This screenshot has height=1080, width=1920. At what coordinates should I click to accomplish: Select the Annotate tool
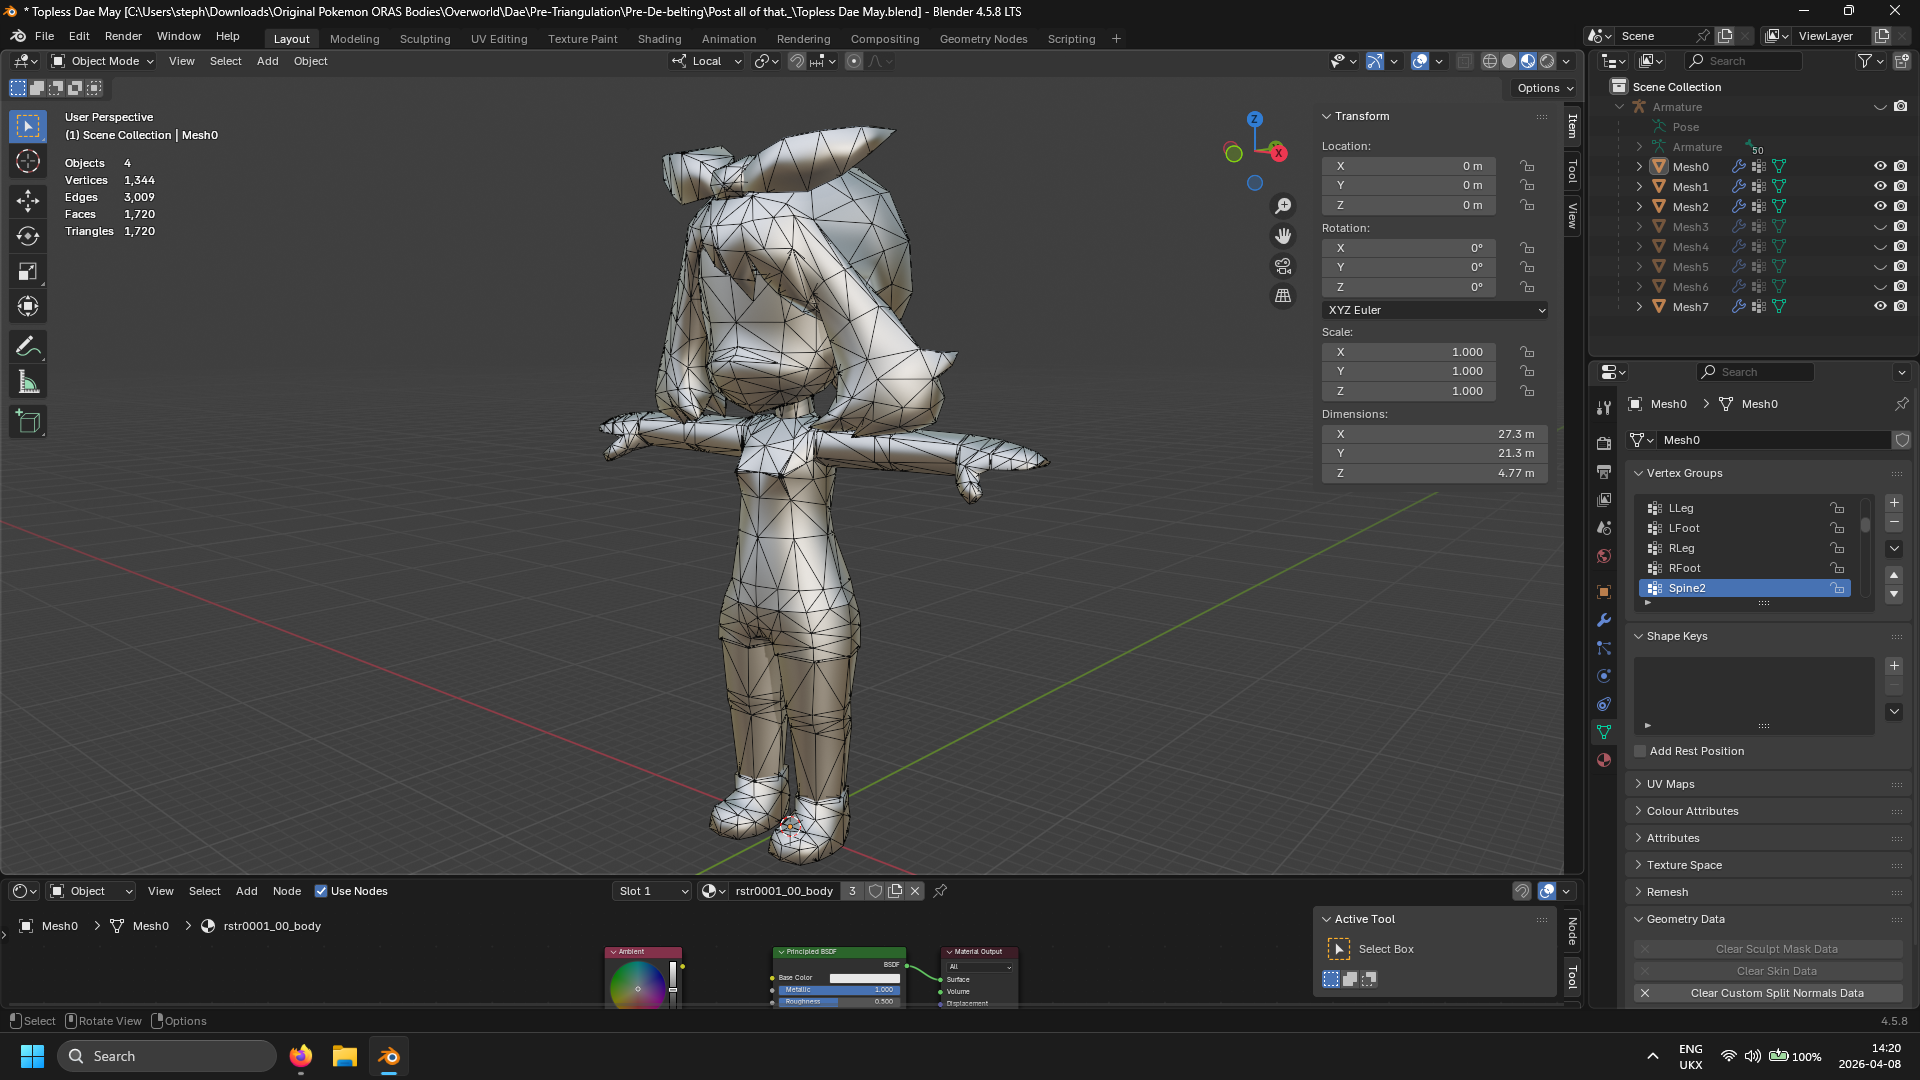pyautogui.click(x=28, y=347)
